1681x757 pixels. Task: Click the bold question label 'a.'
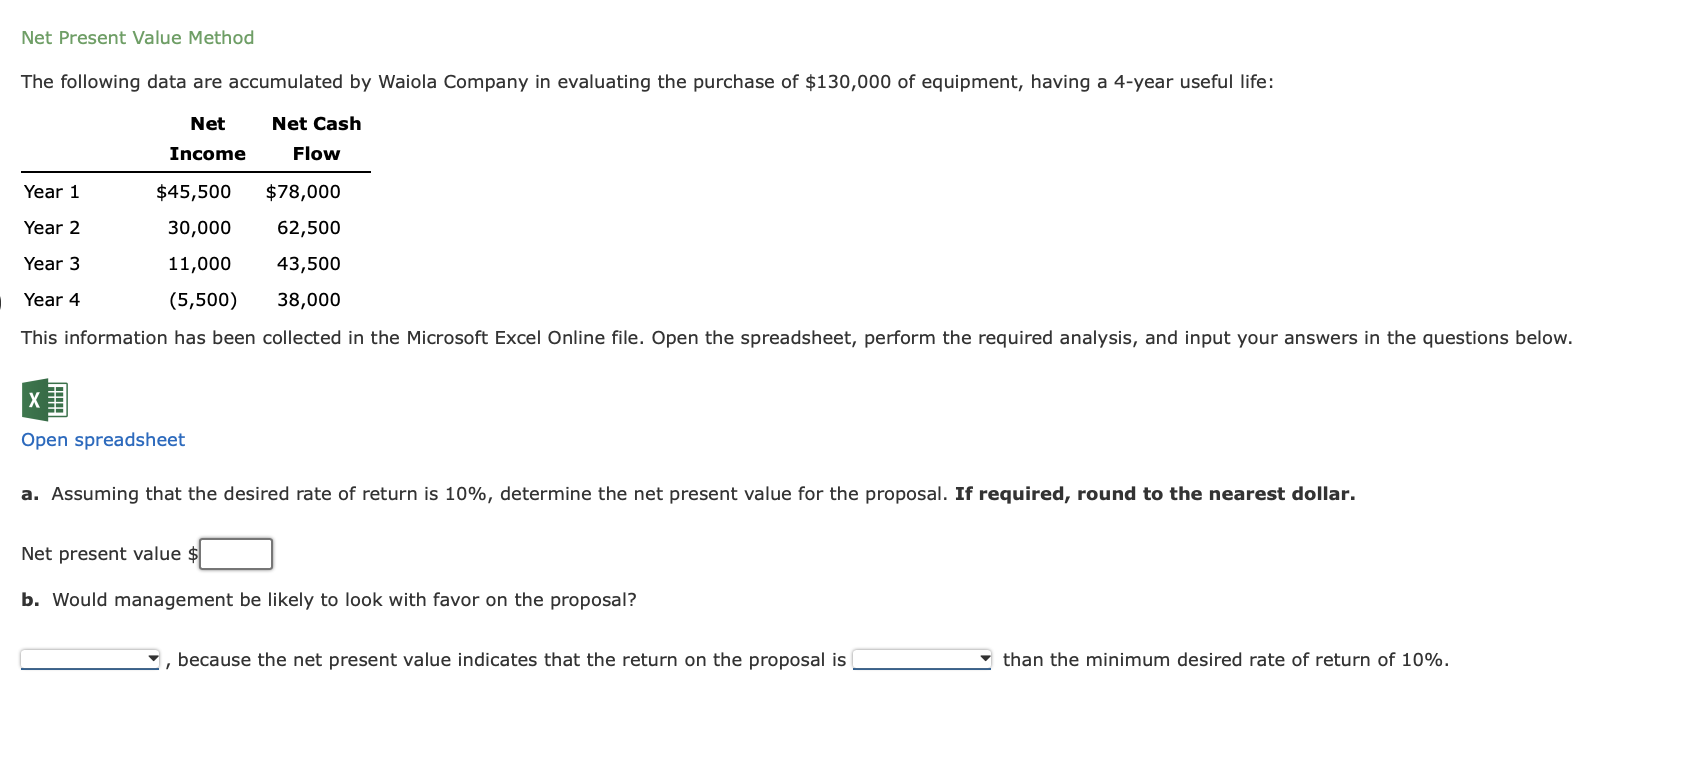tap(29, 493)
